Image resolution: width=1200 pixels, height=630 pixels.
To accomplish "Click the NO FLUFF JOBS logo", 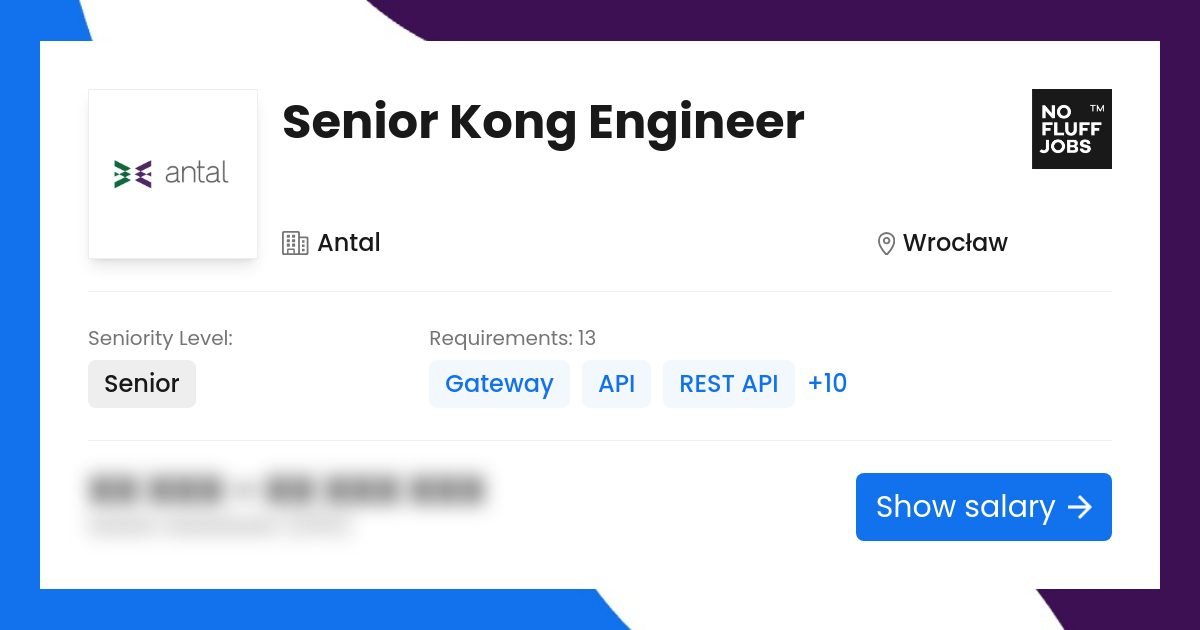I will click(x=1071, y=129).
